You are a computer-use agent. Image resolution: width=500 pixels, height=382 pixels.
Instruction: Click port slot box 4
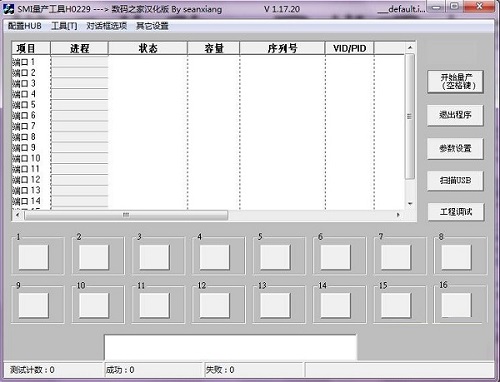click(215, 257)
